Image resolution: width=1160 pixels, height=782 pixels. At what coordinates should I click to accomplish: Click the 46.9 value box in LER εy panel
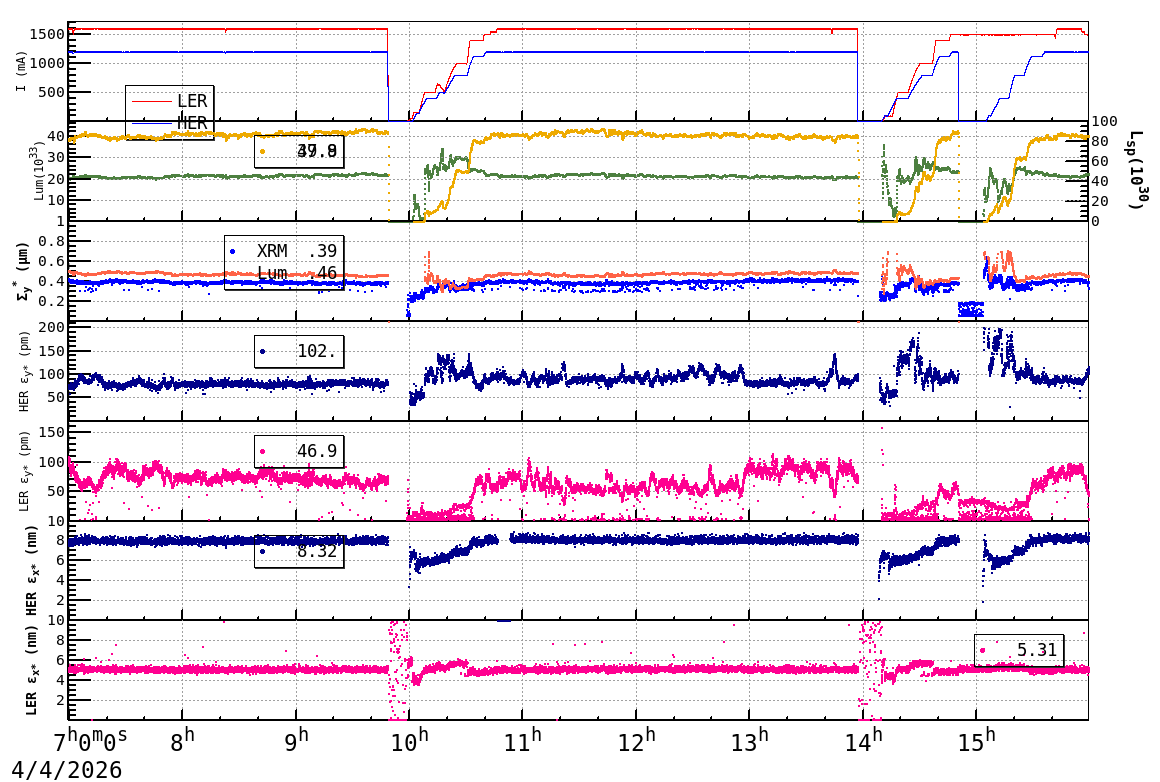pyautogui.click(x=299, y=451)
